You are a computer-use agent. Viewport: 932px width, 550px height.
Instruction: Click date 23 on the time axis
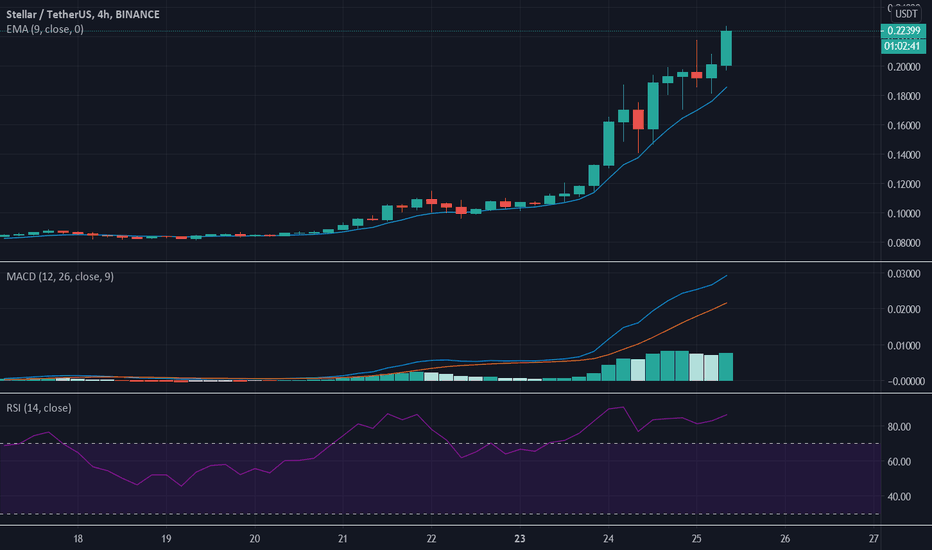519,539
